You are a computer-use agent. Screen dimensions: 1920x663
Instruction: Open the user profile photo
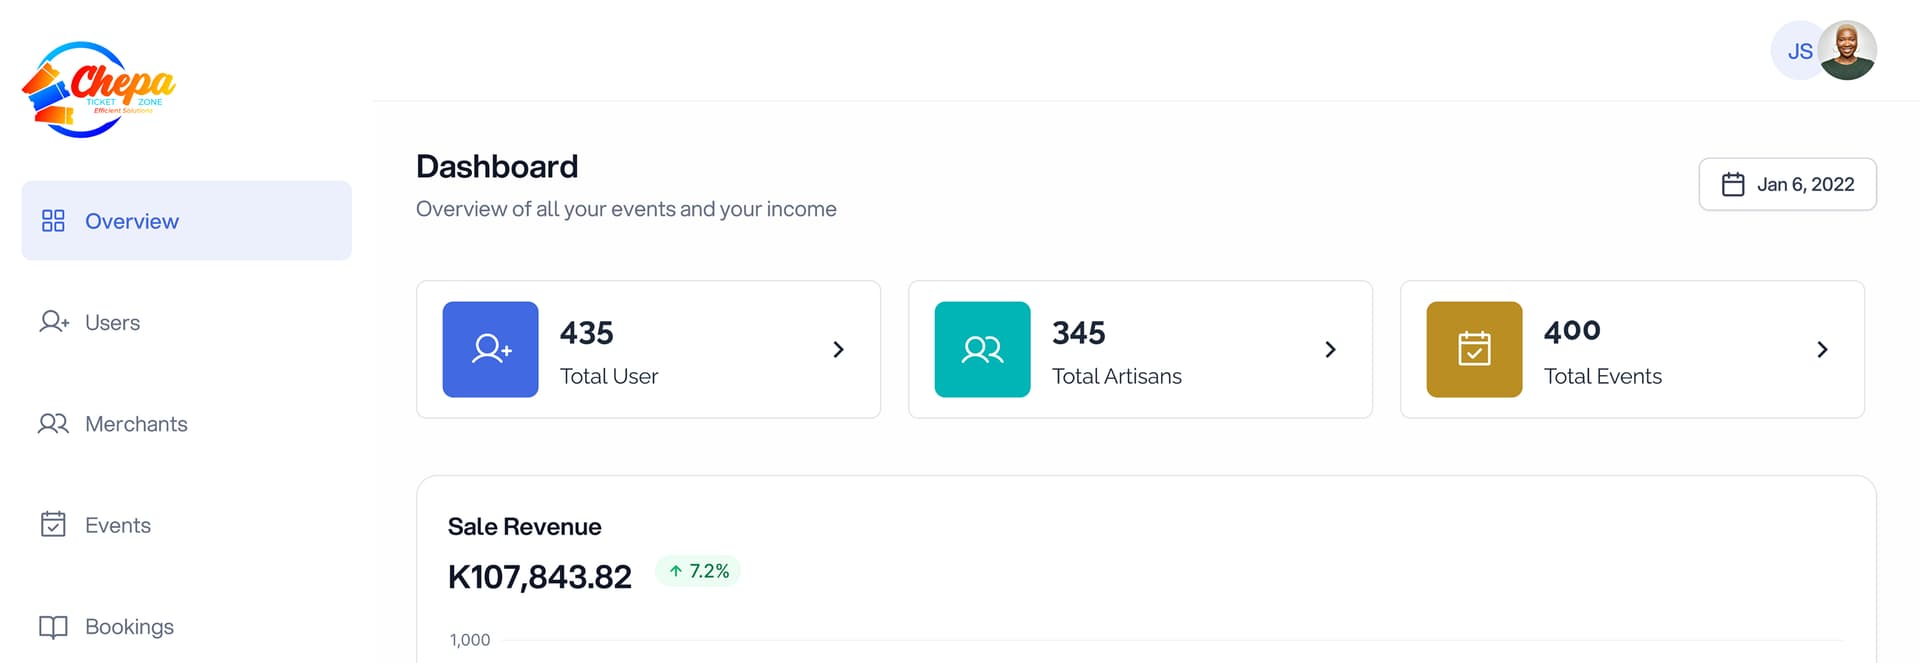[1847, 51]
